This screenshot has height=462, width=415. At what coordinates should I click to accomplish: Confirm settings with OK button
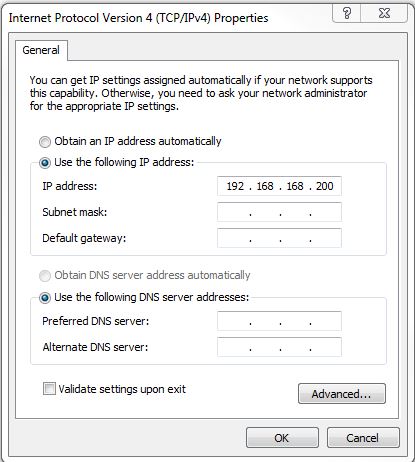coord(282,438)
